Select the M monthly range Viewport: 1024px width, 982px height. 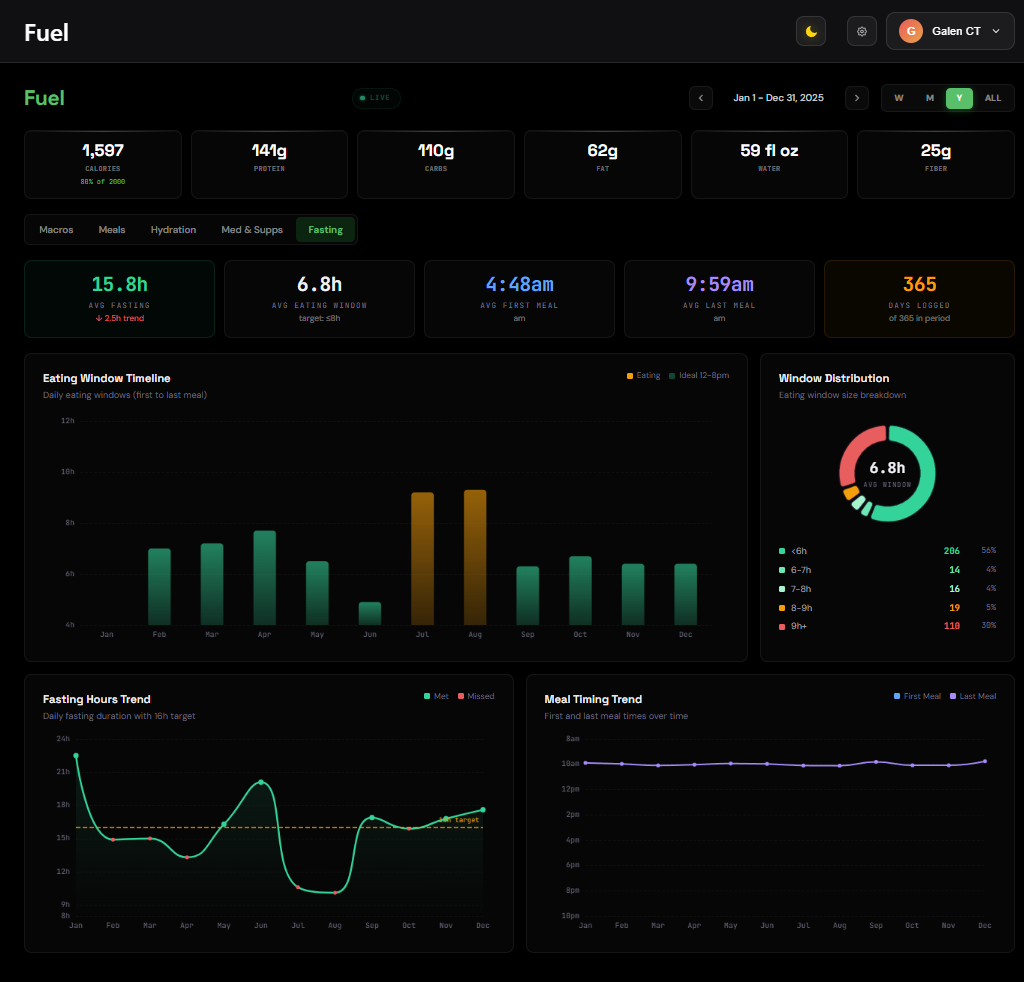[x=929, y=98]
